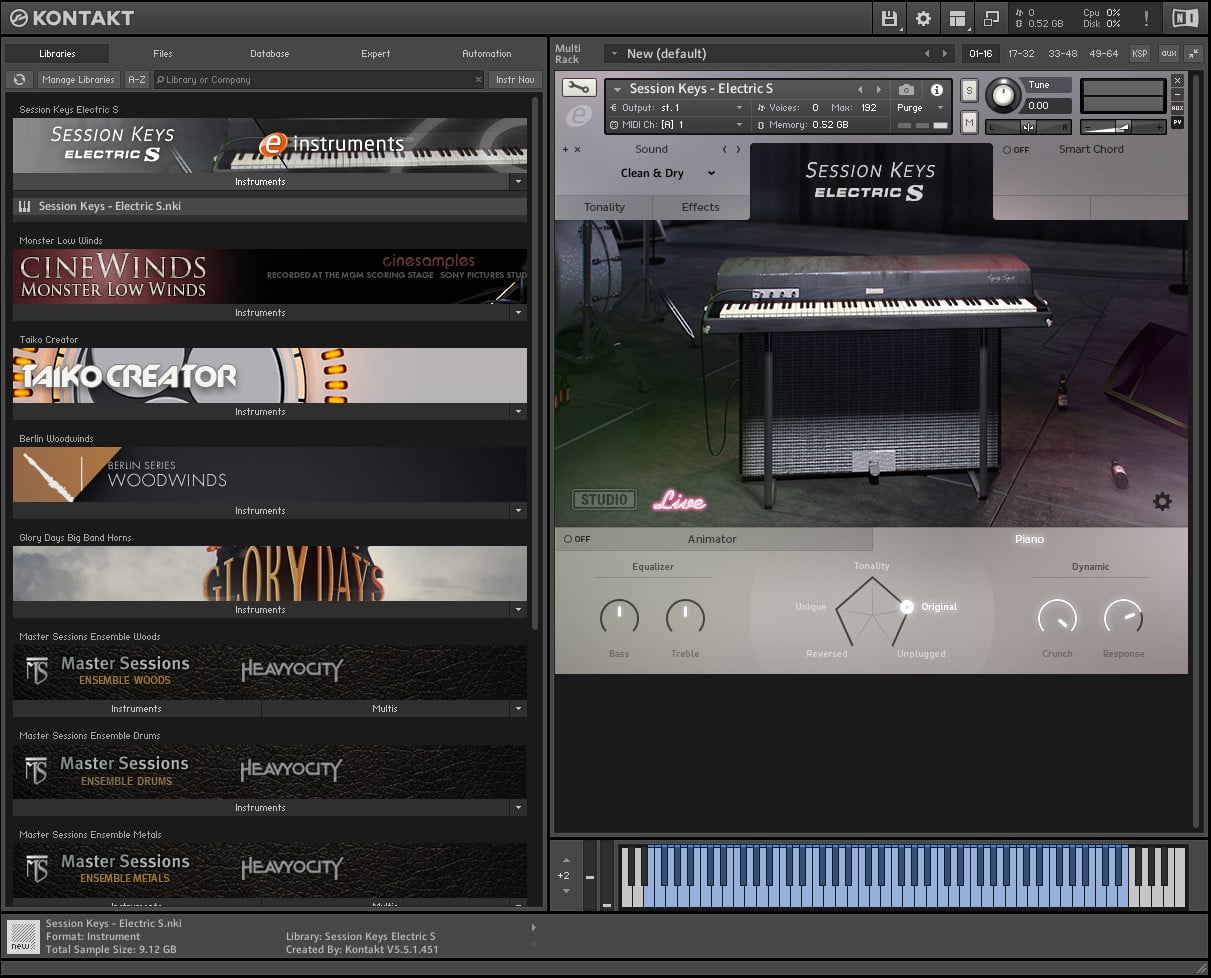Open Taiko Creator instruments dropdown arrow

point(517,412)
